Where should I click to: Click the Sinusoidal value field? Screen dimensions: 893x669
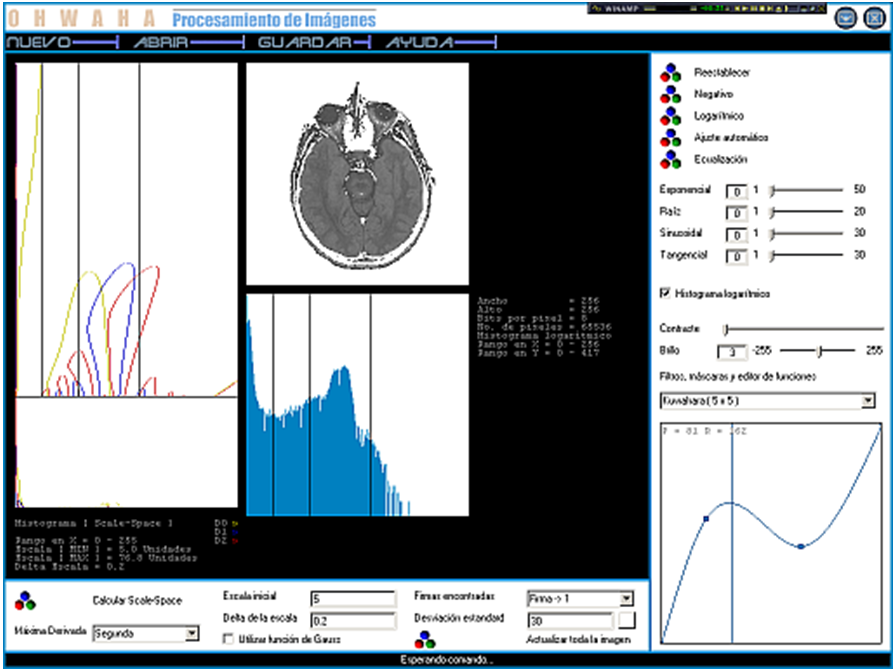(x=736, y=235)
